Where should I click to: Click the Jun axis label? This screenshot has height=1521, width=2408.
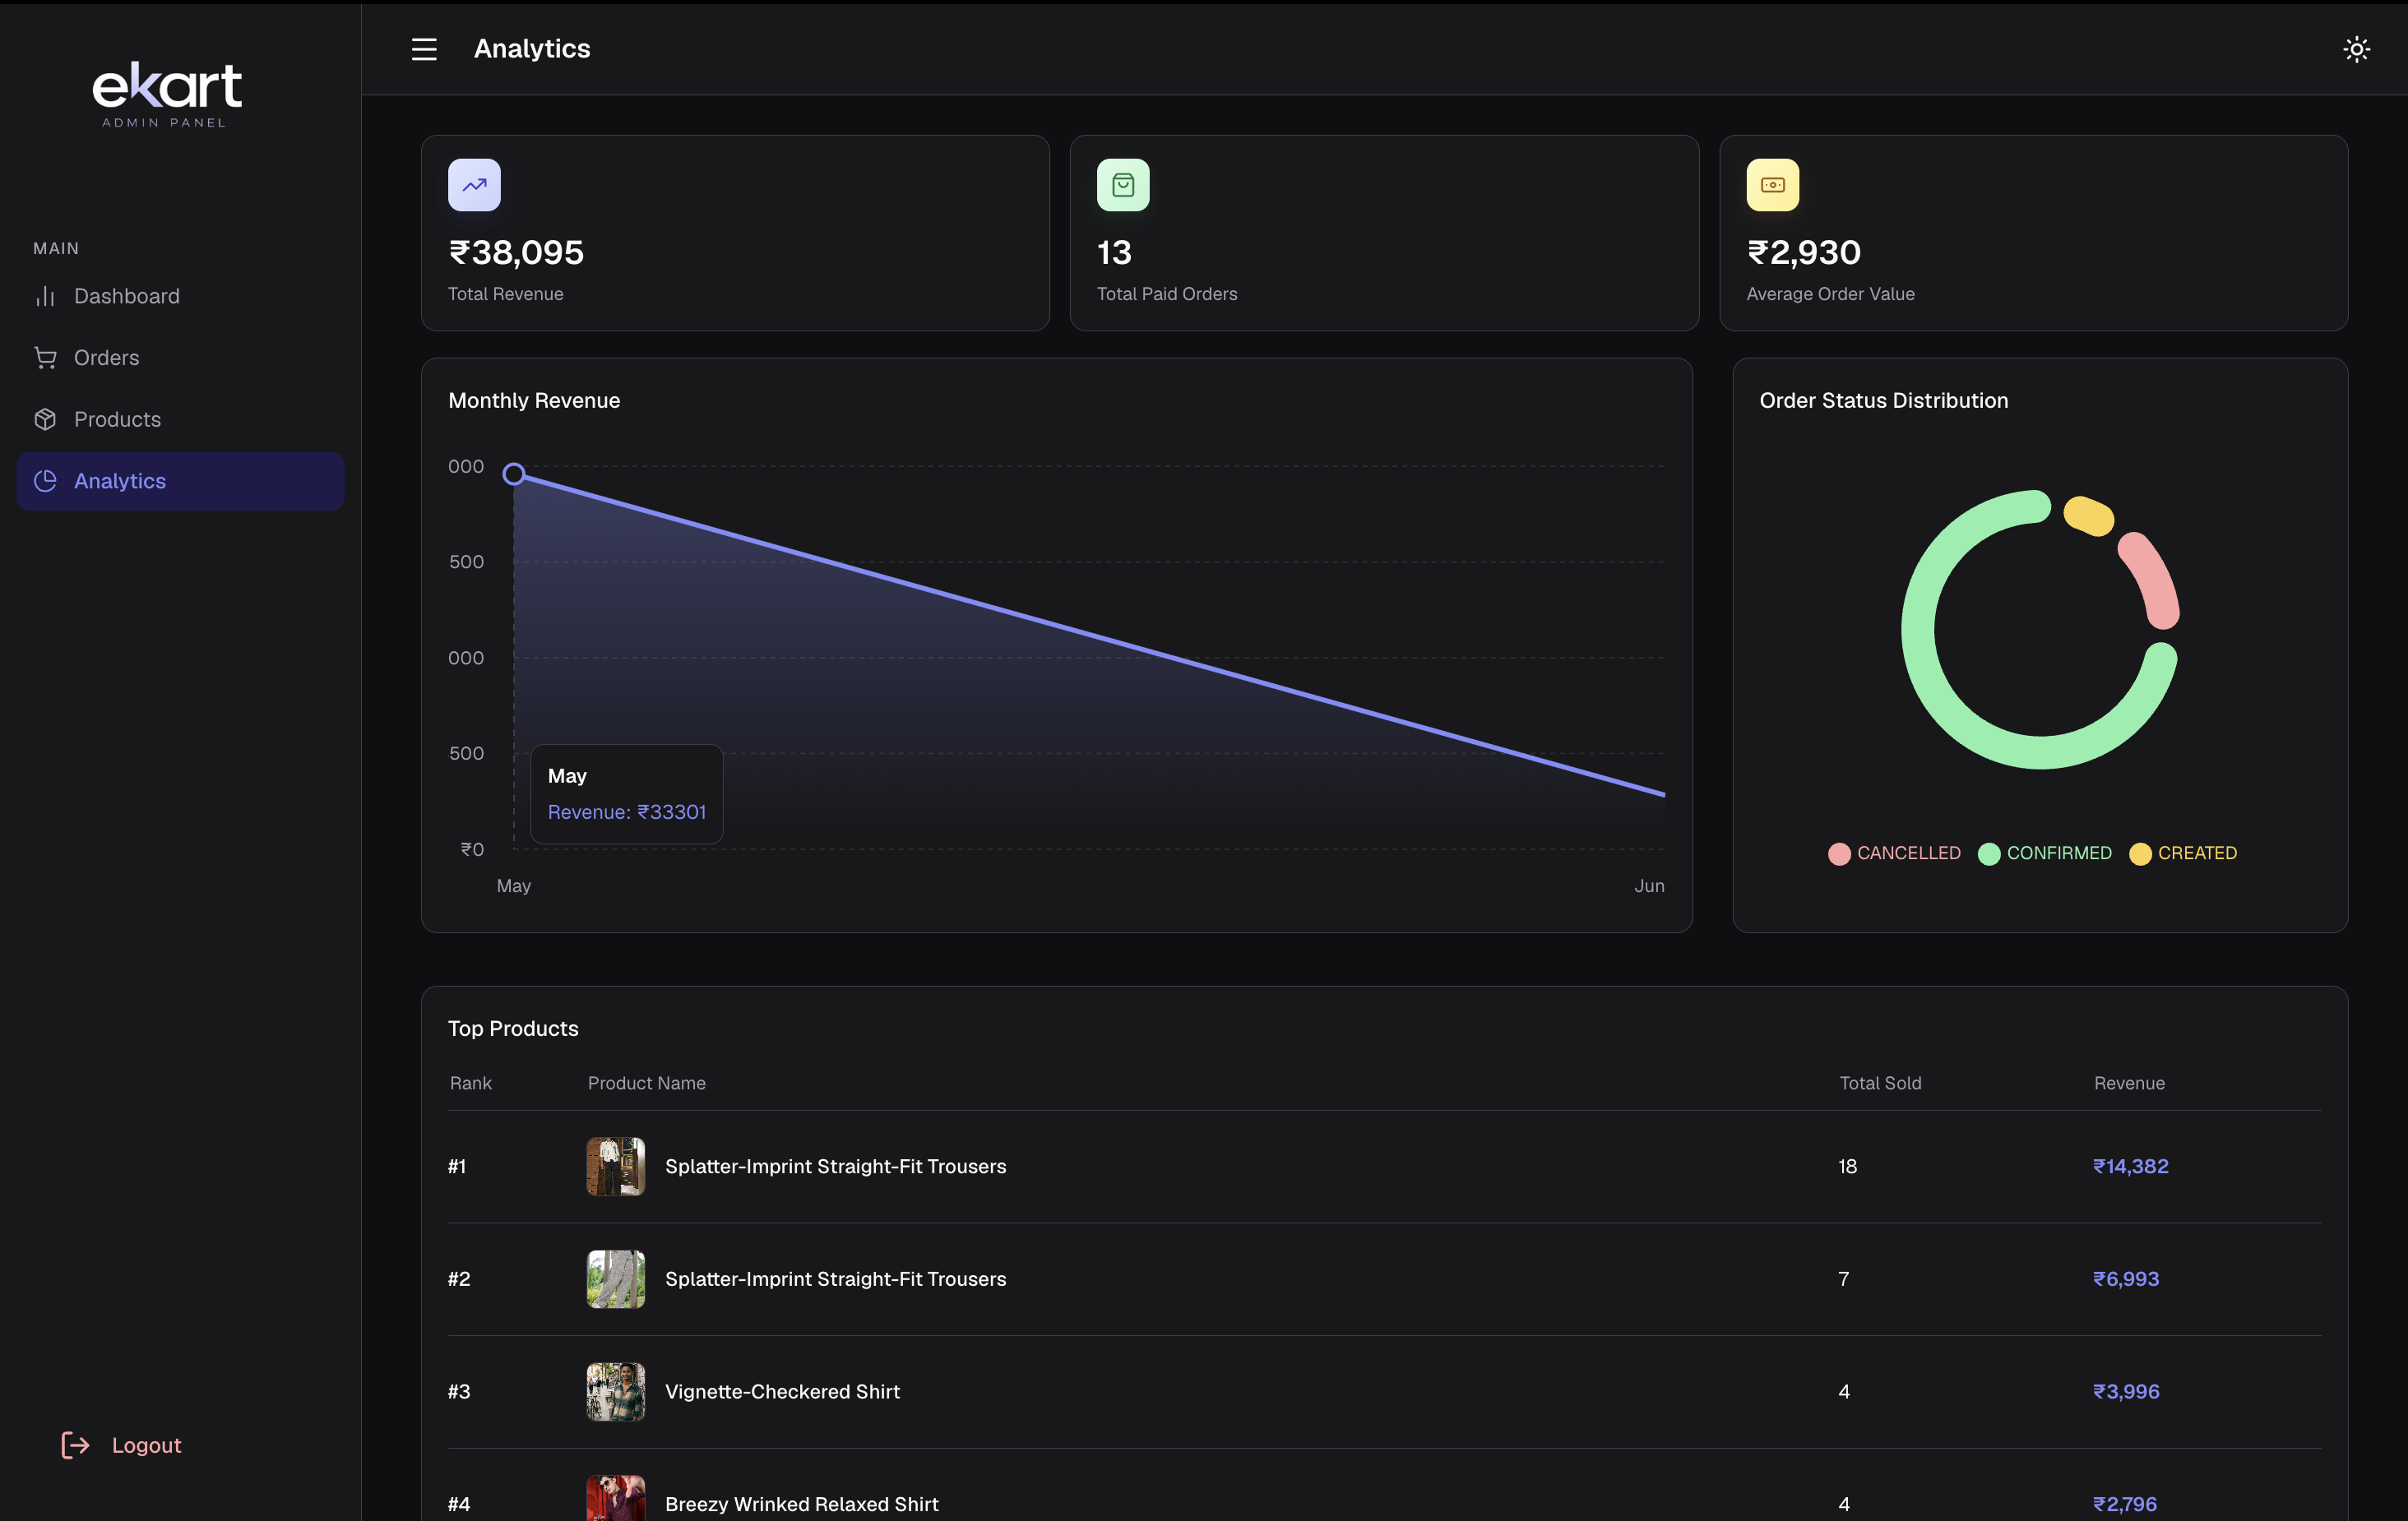(x=1649, y=886)
